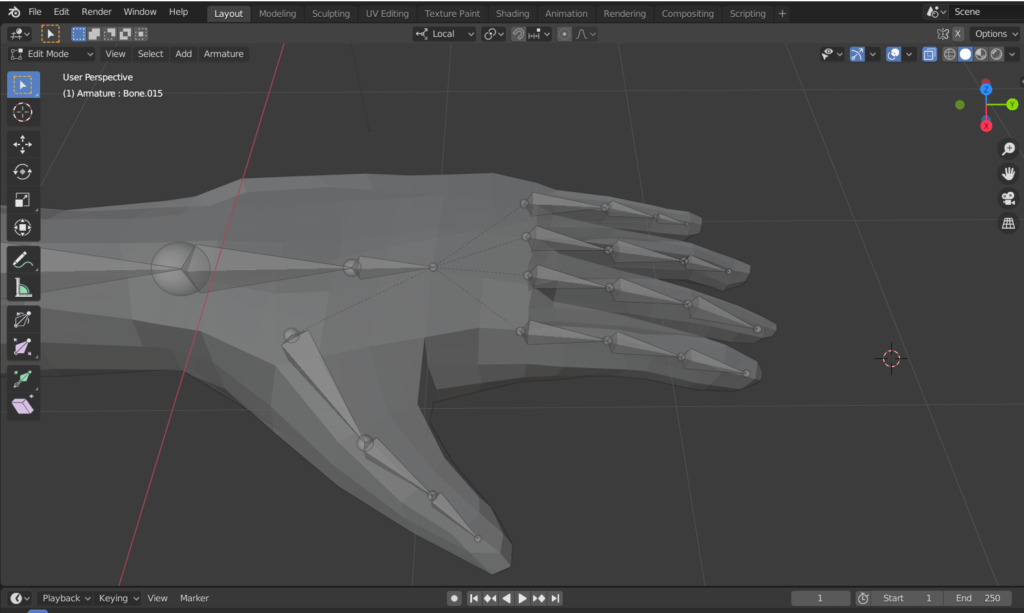Open the Keying popover in timeline
Image resolution: width=1024 pixels, height=613 pixels.
[118, 598]
